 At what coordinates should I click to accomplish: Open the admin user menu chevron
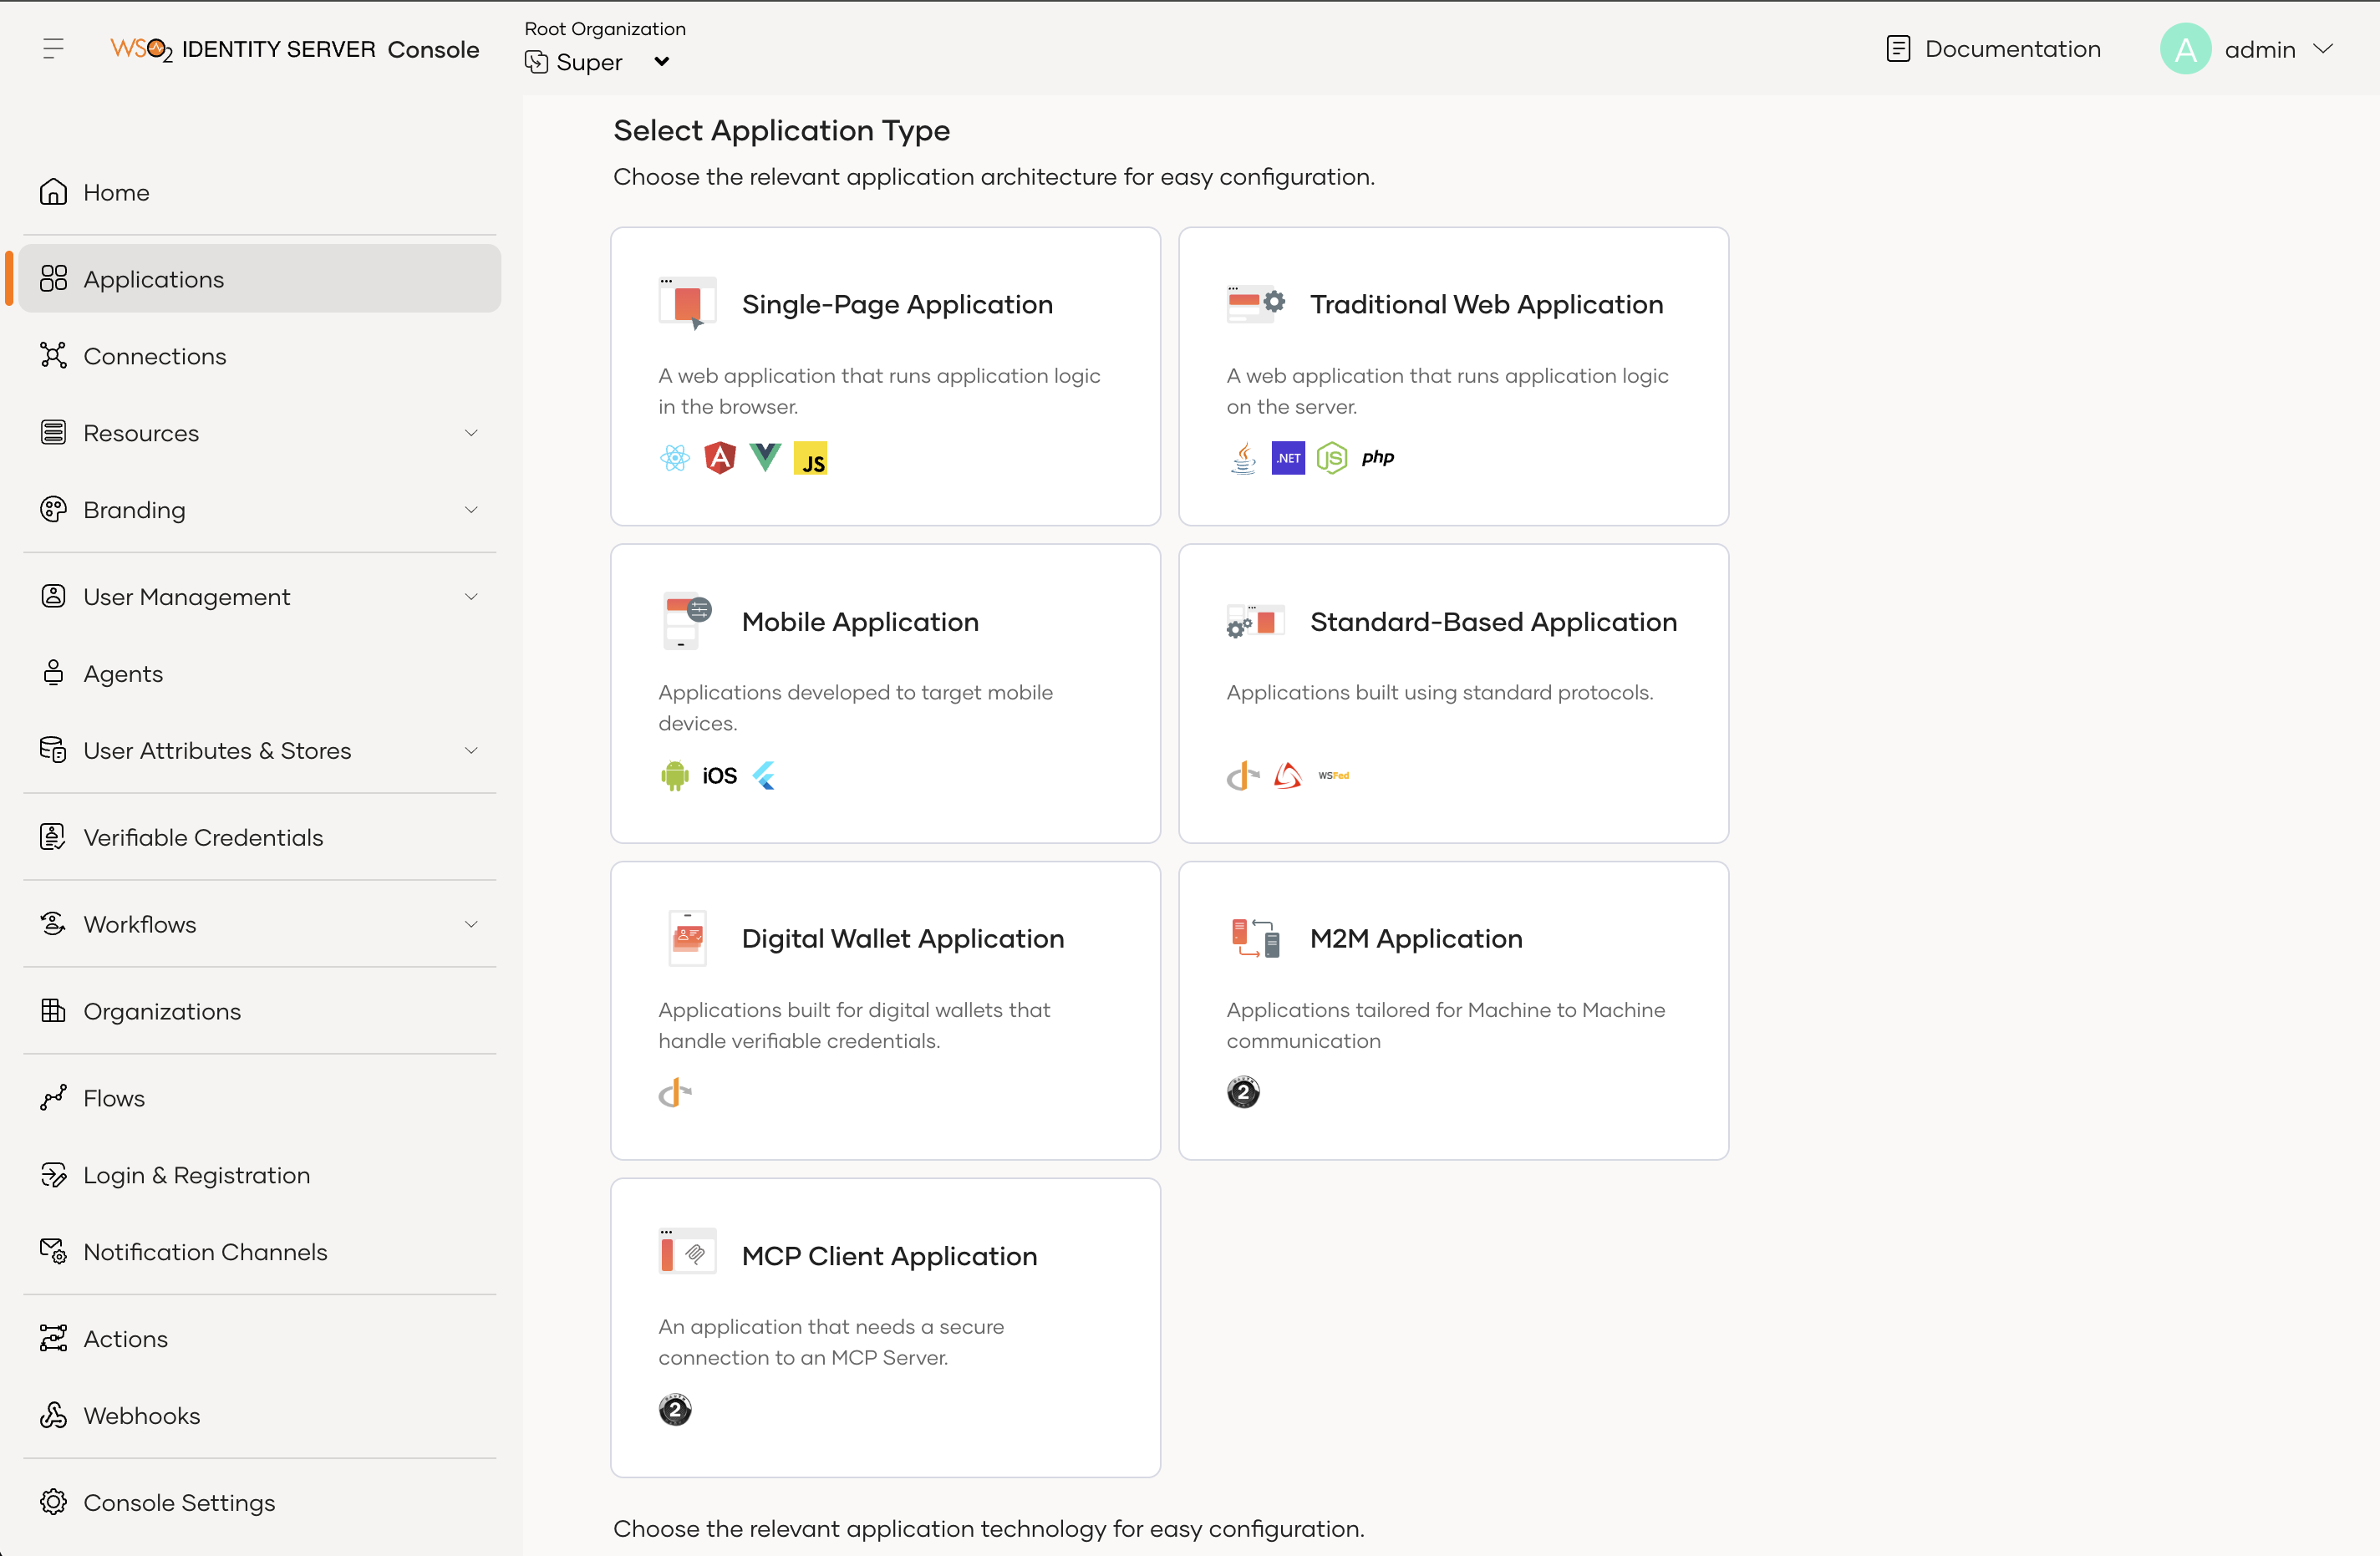tap(2323, 49)
